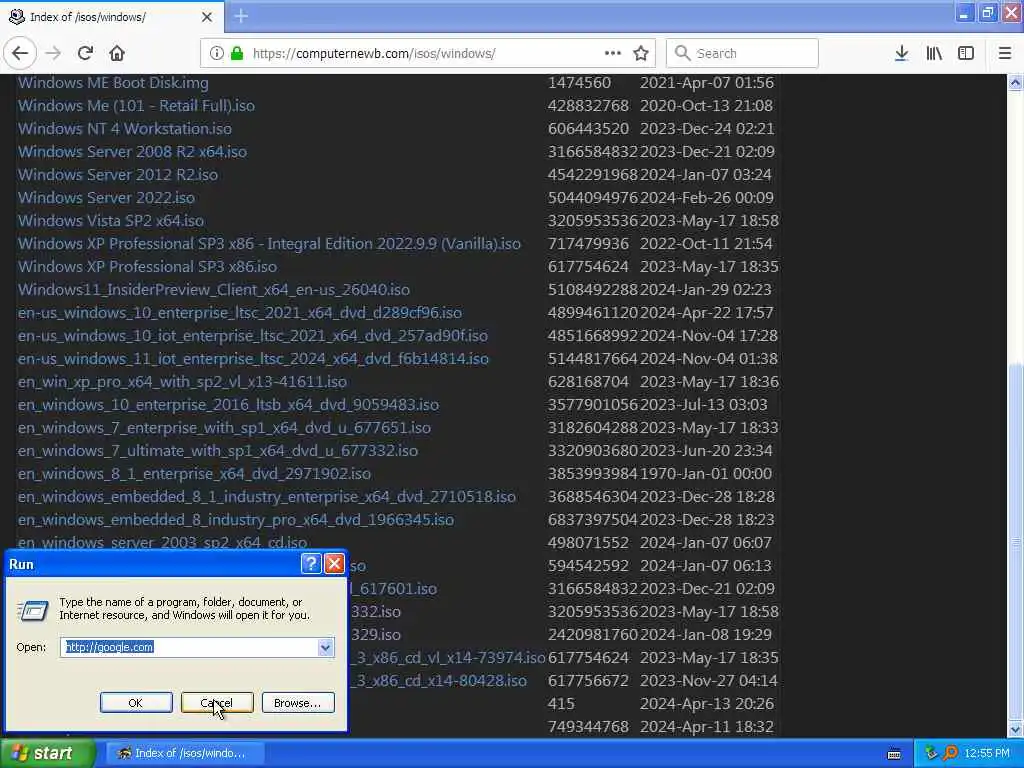Viewport: 1024px width, 768px height.
Task: Click the orange magnifier tray icon
Action: click(950, 753)
